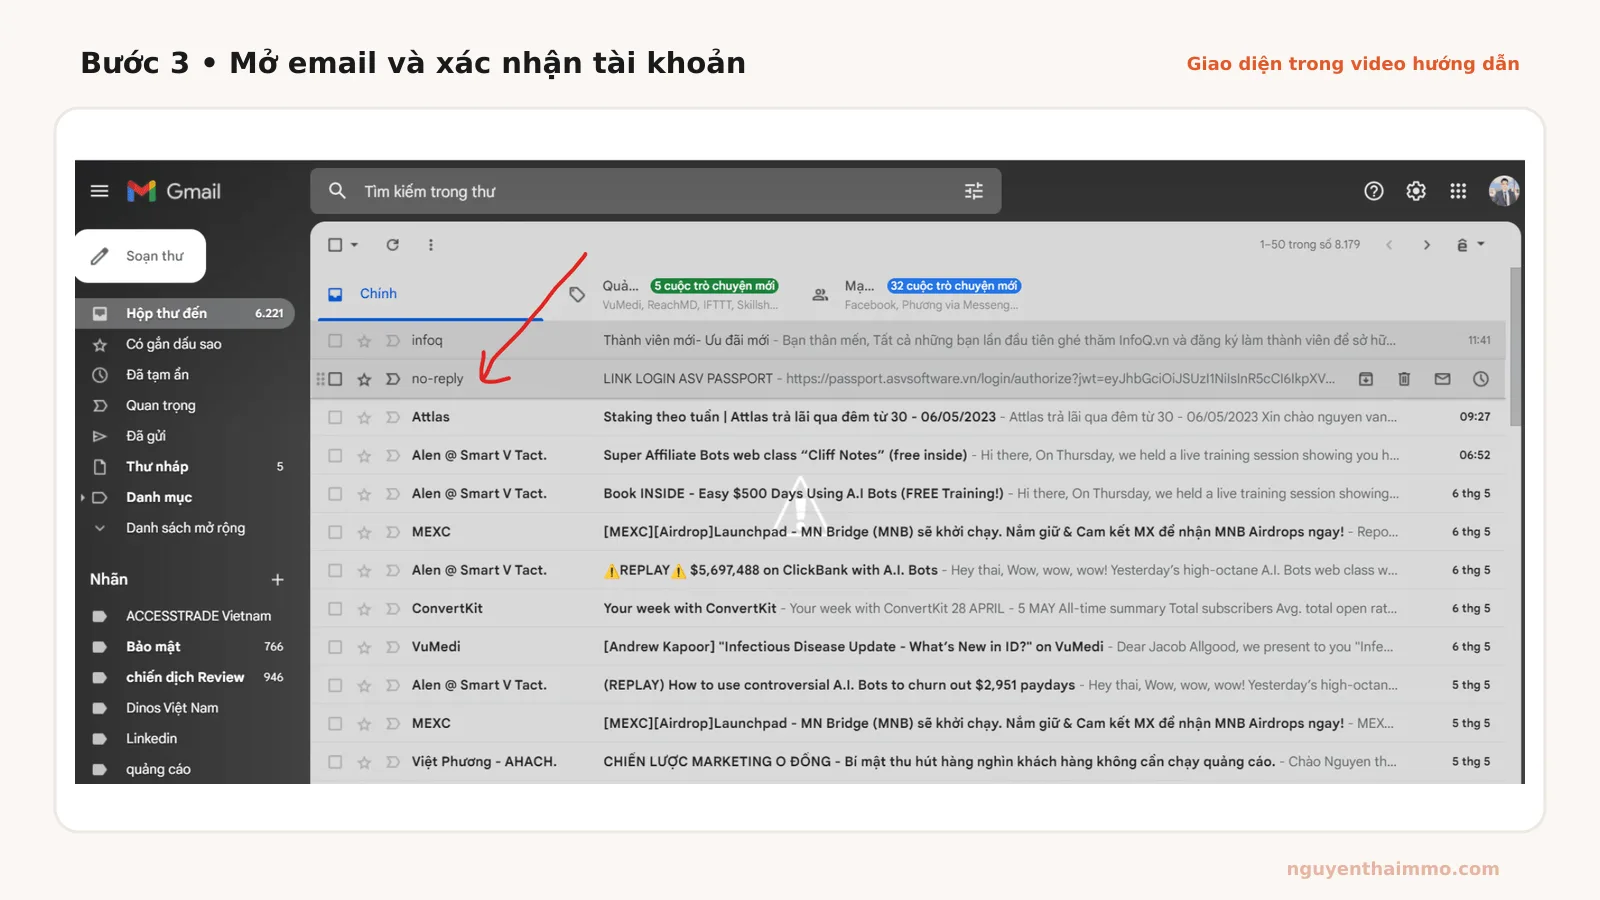Switch to the Chính primary tab

(x=430, y=294)
